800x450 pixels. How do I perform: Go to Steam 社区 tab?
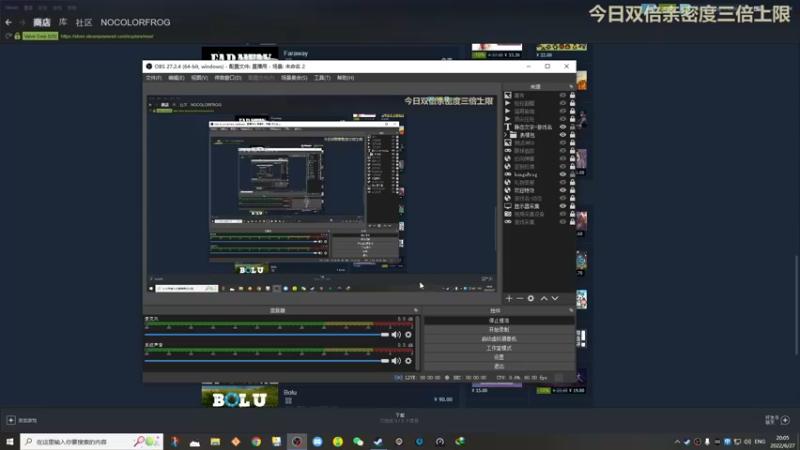[84, 22]
